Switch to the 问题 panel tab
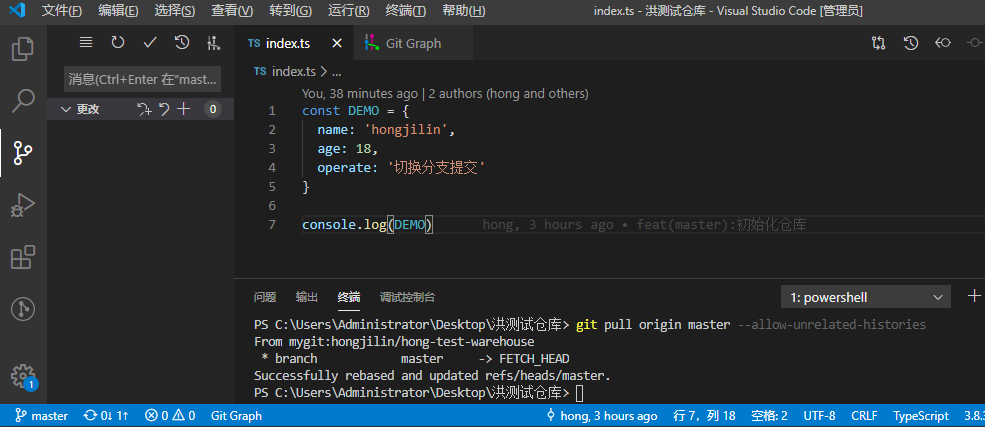985x427 pixels. click(x=264, y=297)
